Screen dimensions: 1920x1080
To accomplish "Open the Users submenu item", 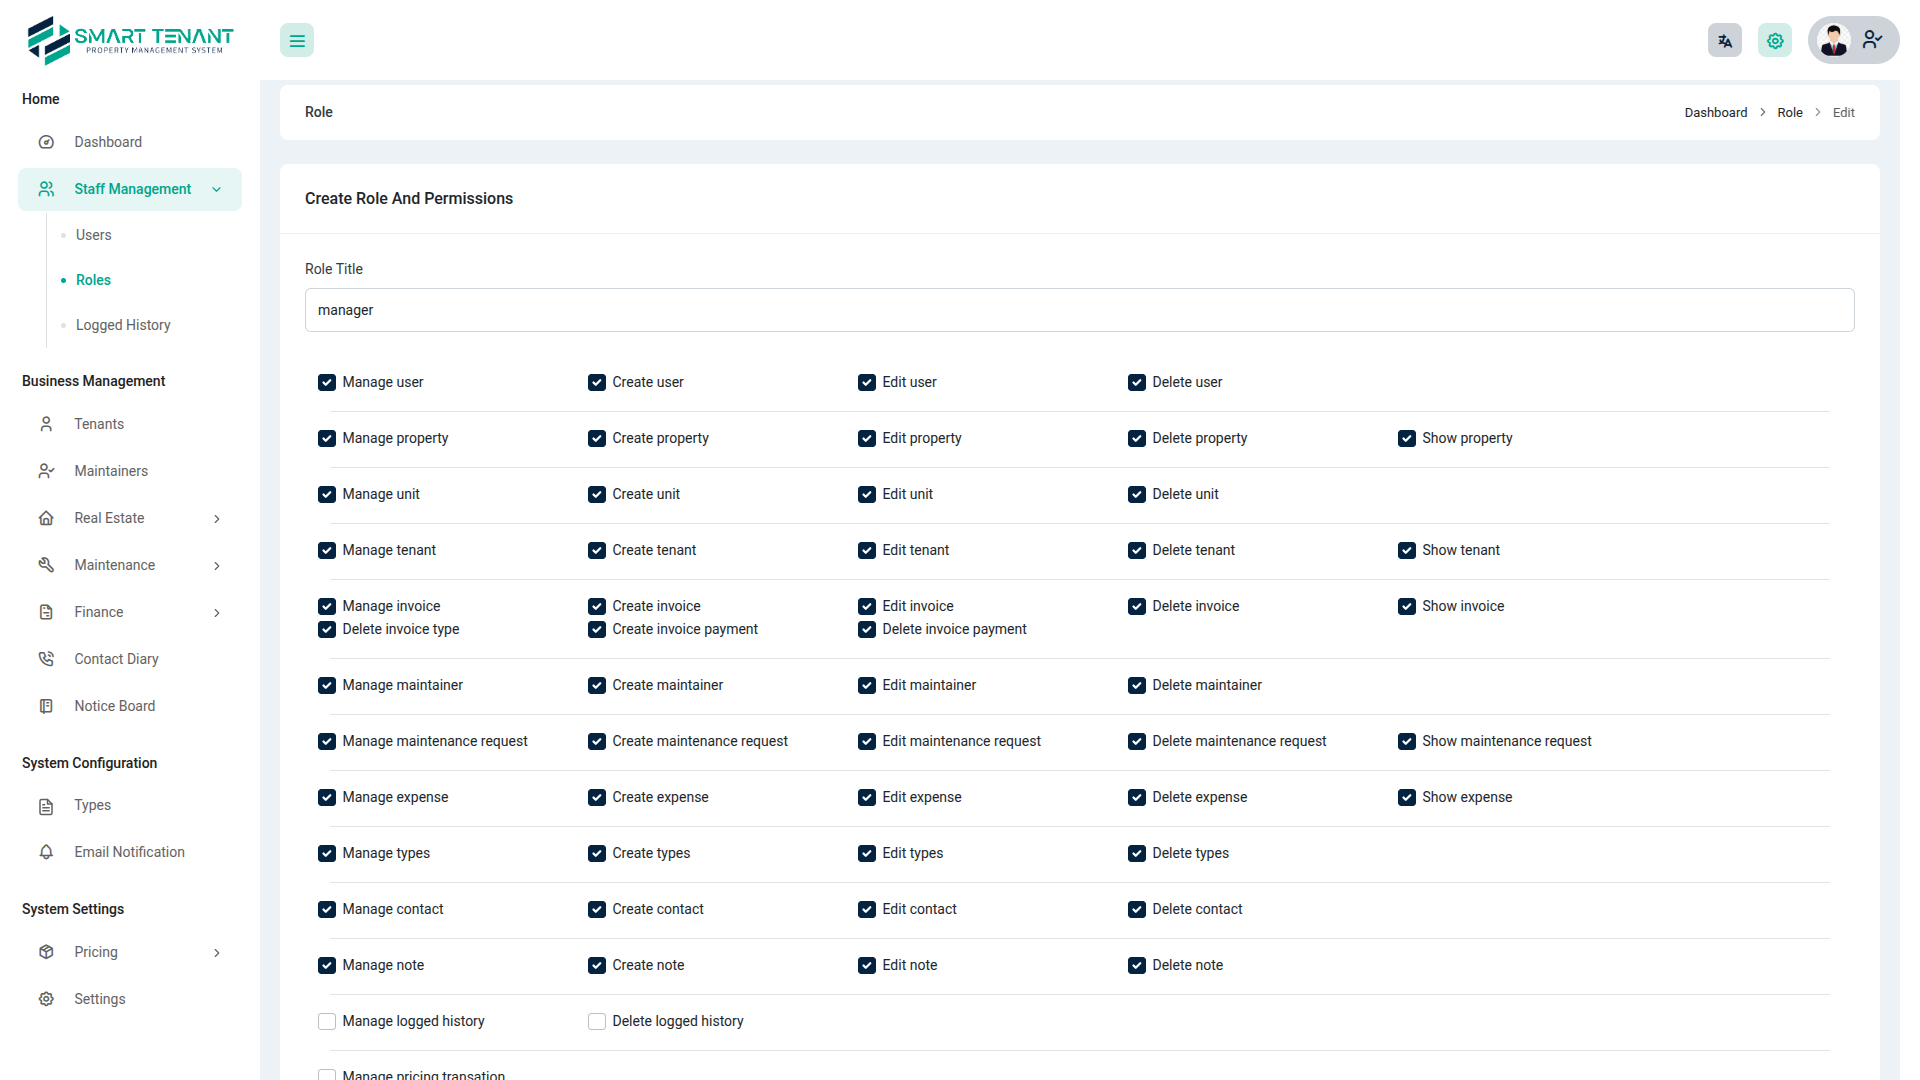I will click(94, 235).
